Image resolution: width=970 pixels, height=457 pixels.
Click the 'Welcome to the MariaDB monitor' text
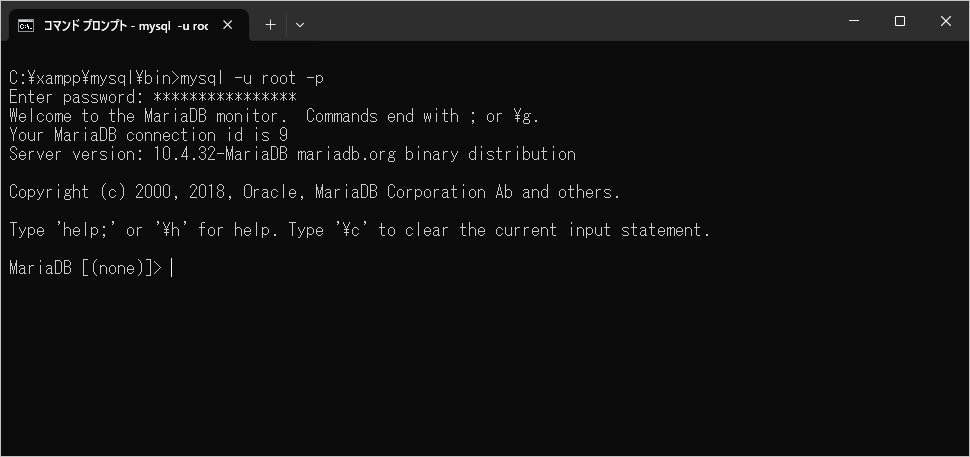(148, 116)
